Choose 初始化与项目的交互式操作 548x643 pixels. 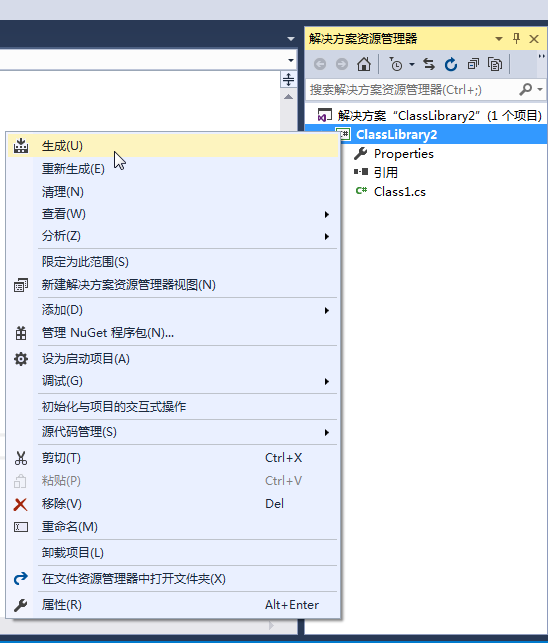(x=173, y=406)
